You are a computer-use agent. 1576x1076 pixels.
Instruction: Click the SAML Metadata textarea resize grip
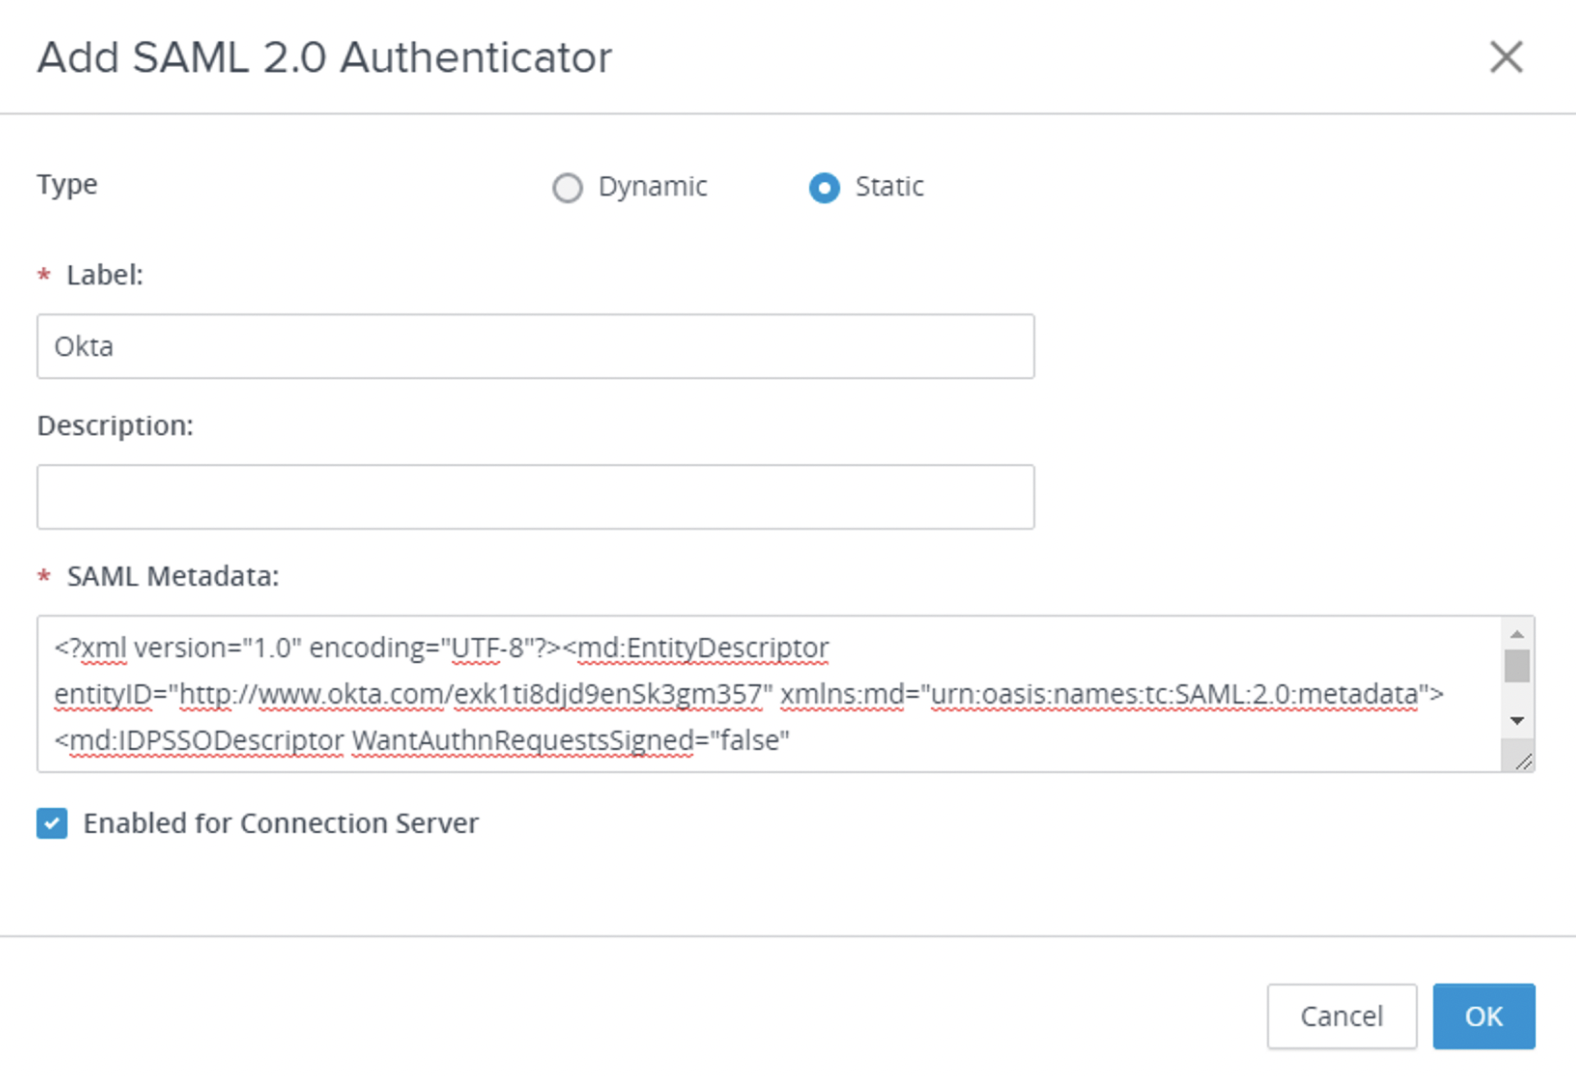(1523, 762)
